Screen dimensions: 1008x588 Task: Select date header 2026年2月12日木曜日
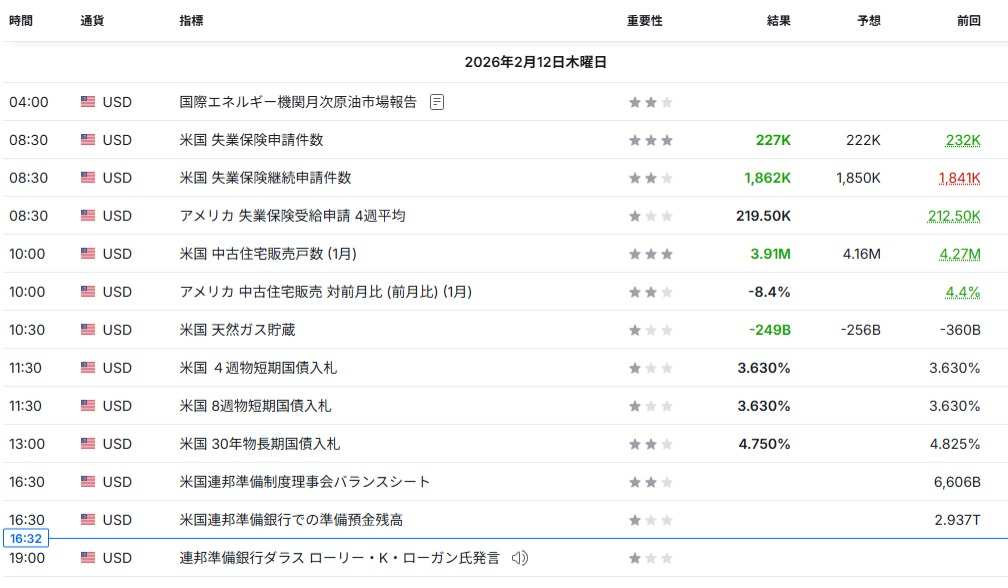tap(535, 62)
